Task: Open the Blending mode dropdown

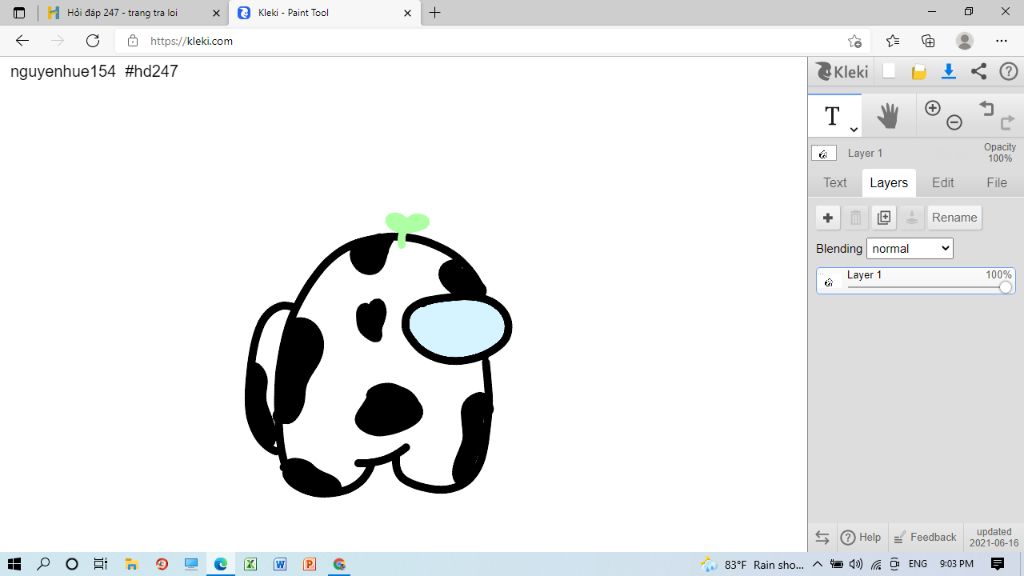Action: point(910,248)
